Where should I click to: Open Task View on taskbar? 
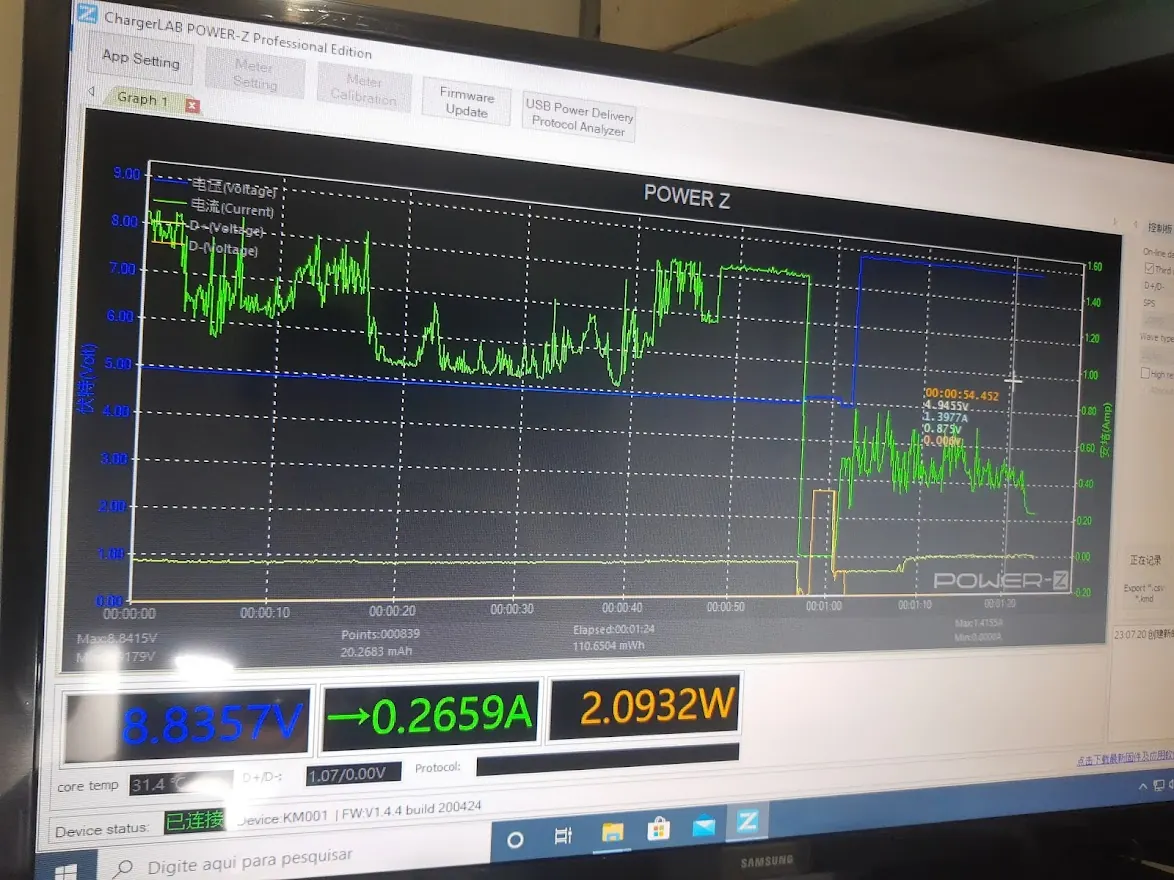click(563, 835)
